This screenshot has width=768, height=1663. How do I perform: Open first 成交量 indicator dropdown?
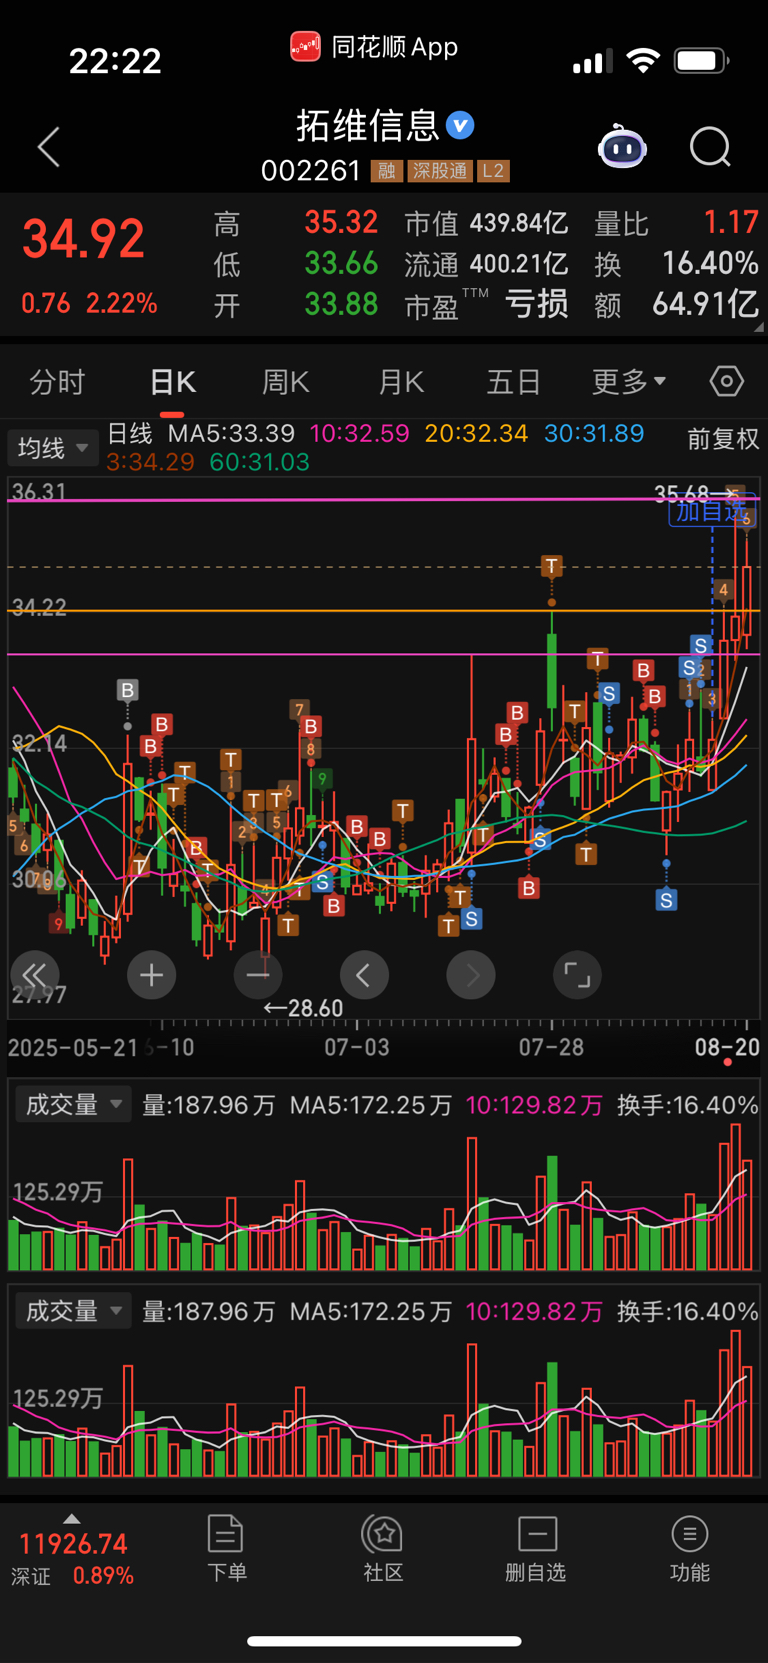(x=72, y=1105)
